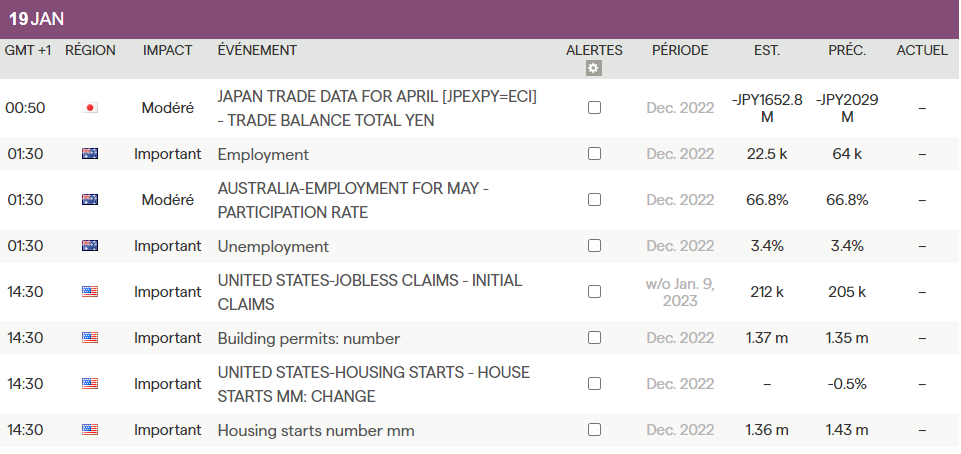This screenshot has height=454, width=961.
Task: Click US flag in Jobless Claims row
Action: (90, 292)
